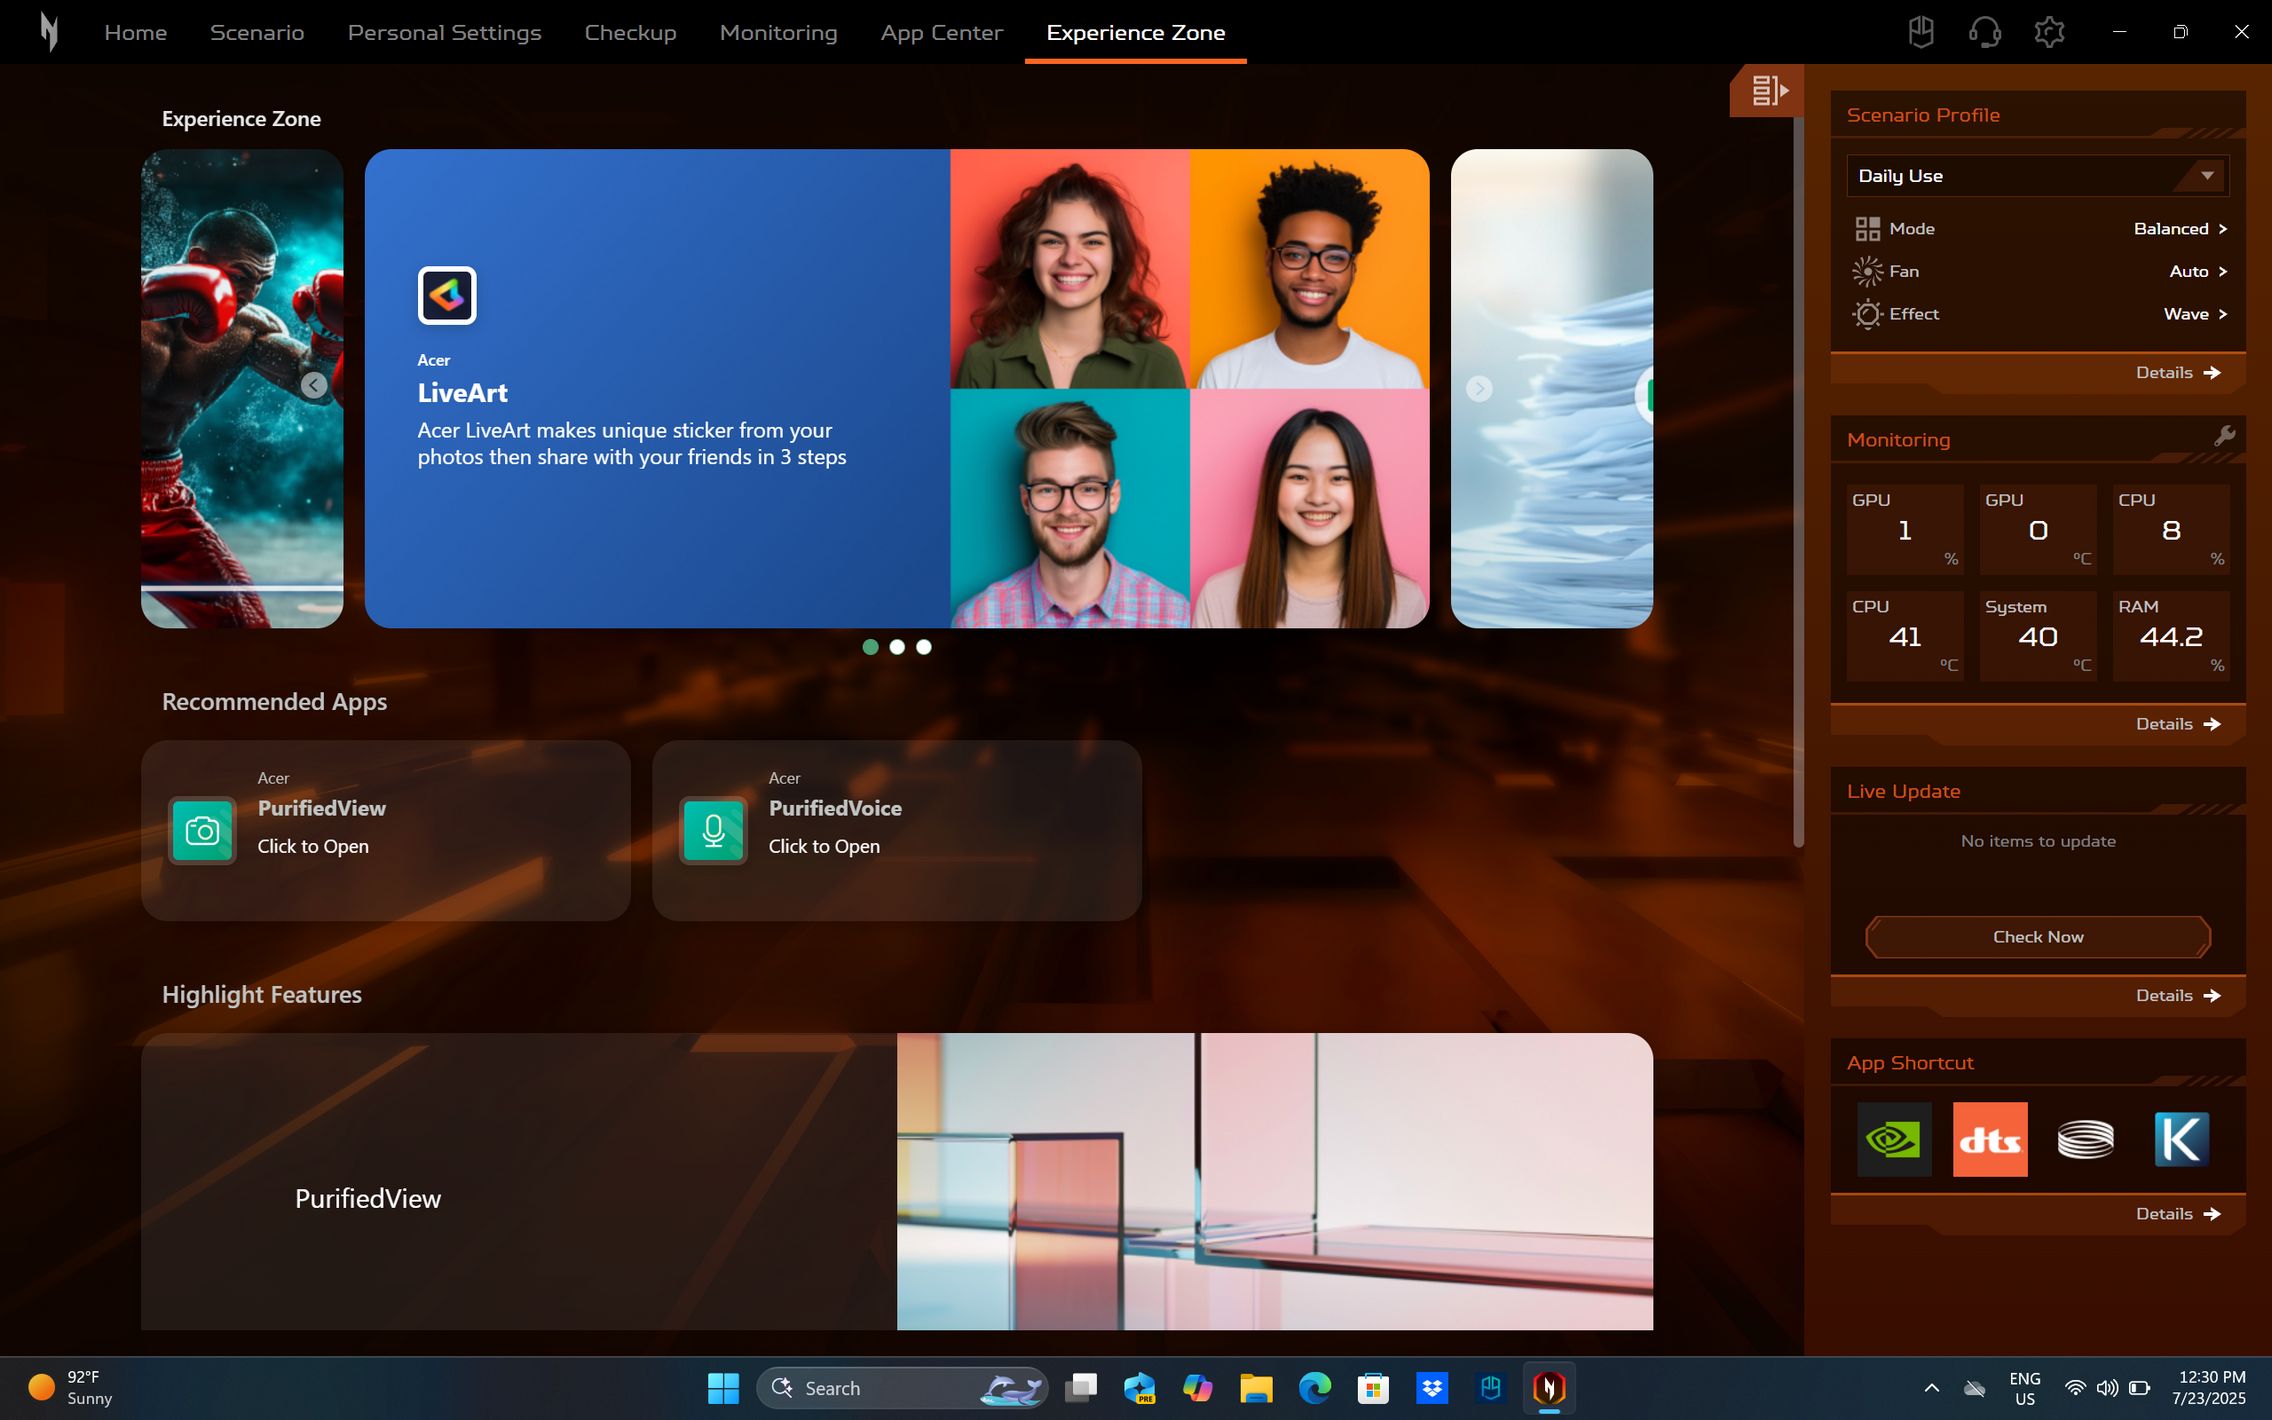Launch NVIDIA app shortcut
The image size is (2272, 1420).
(x=1894, y=1139)
